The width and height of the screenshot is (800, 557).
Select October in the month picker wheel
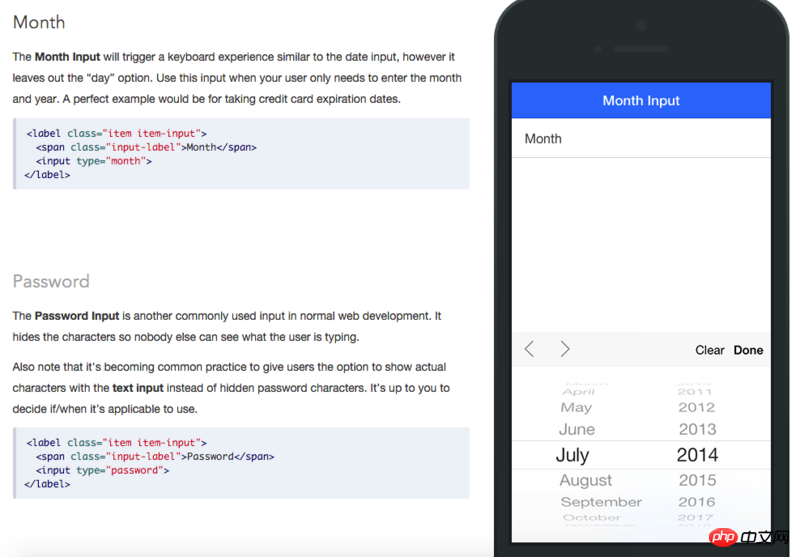click(x=592, y=517)
